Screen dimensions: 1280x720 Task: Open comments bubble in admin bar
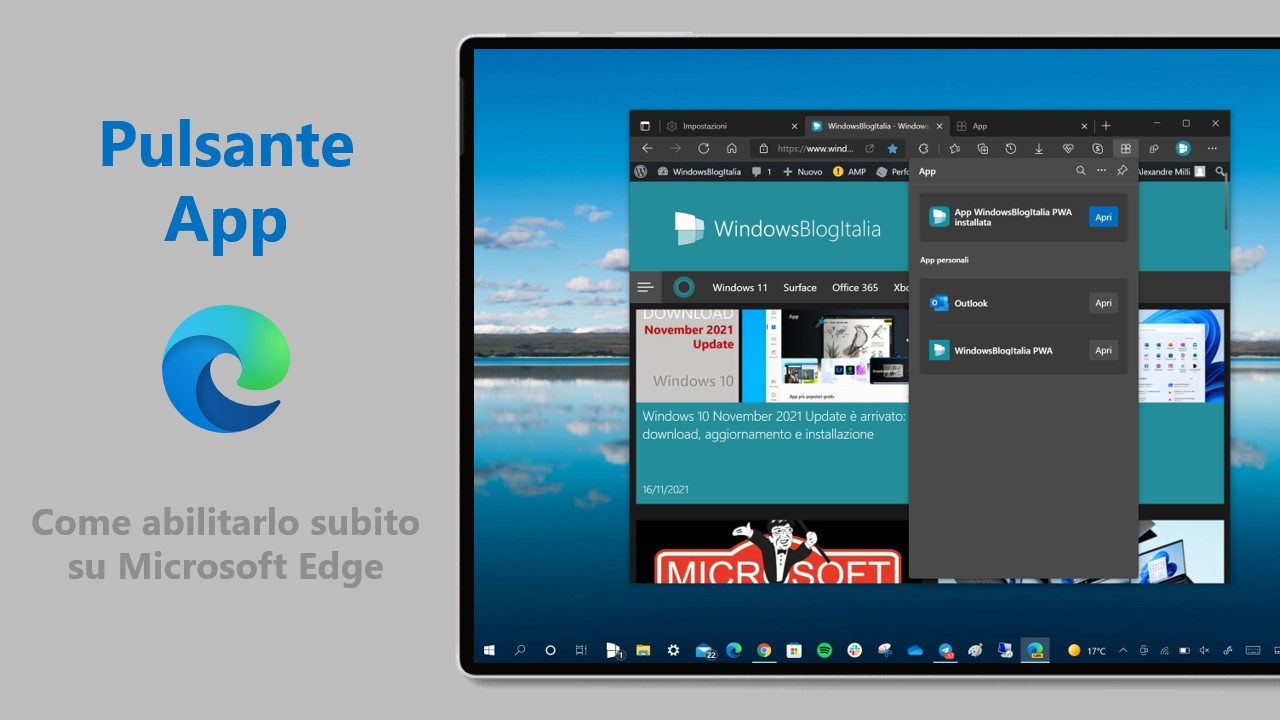tap(761, 172)
